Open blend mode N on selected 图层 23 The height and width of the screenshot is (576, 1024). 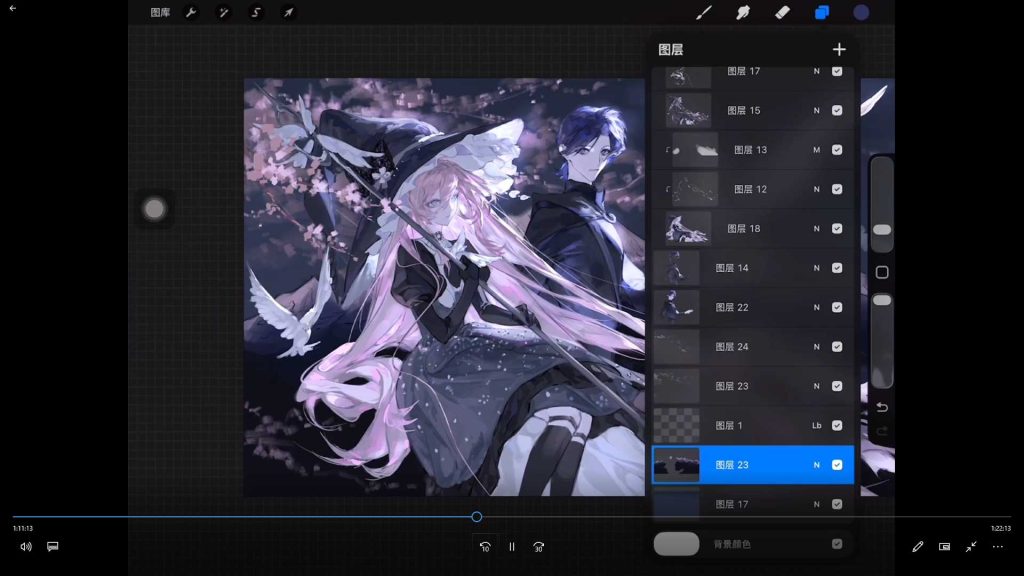(816, 464)
